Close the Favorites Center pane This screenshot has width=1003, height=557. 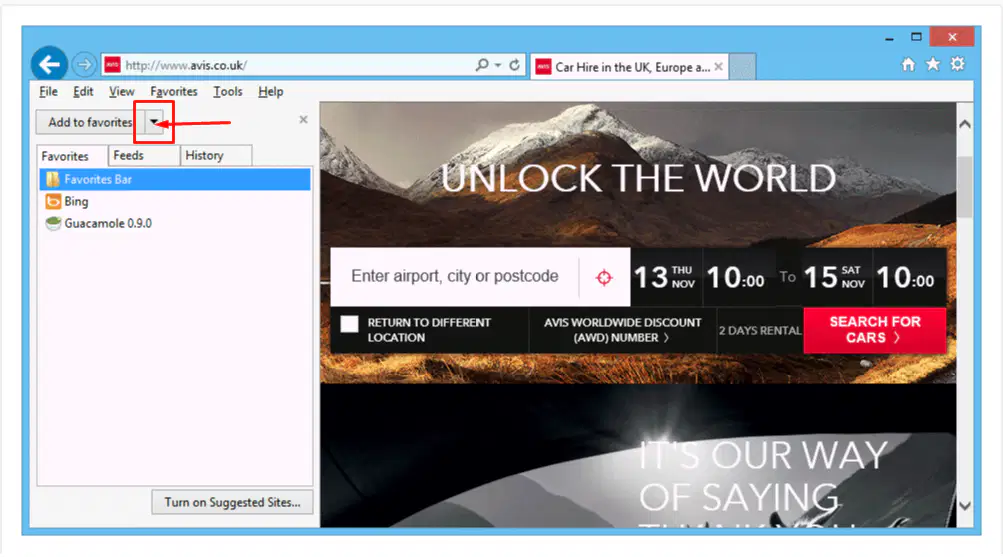(303, 120)
